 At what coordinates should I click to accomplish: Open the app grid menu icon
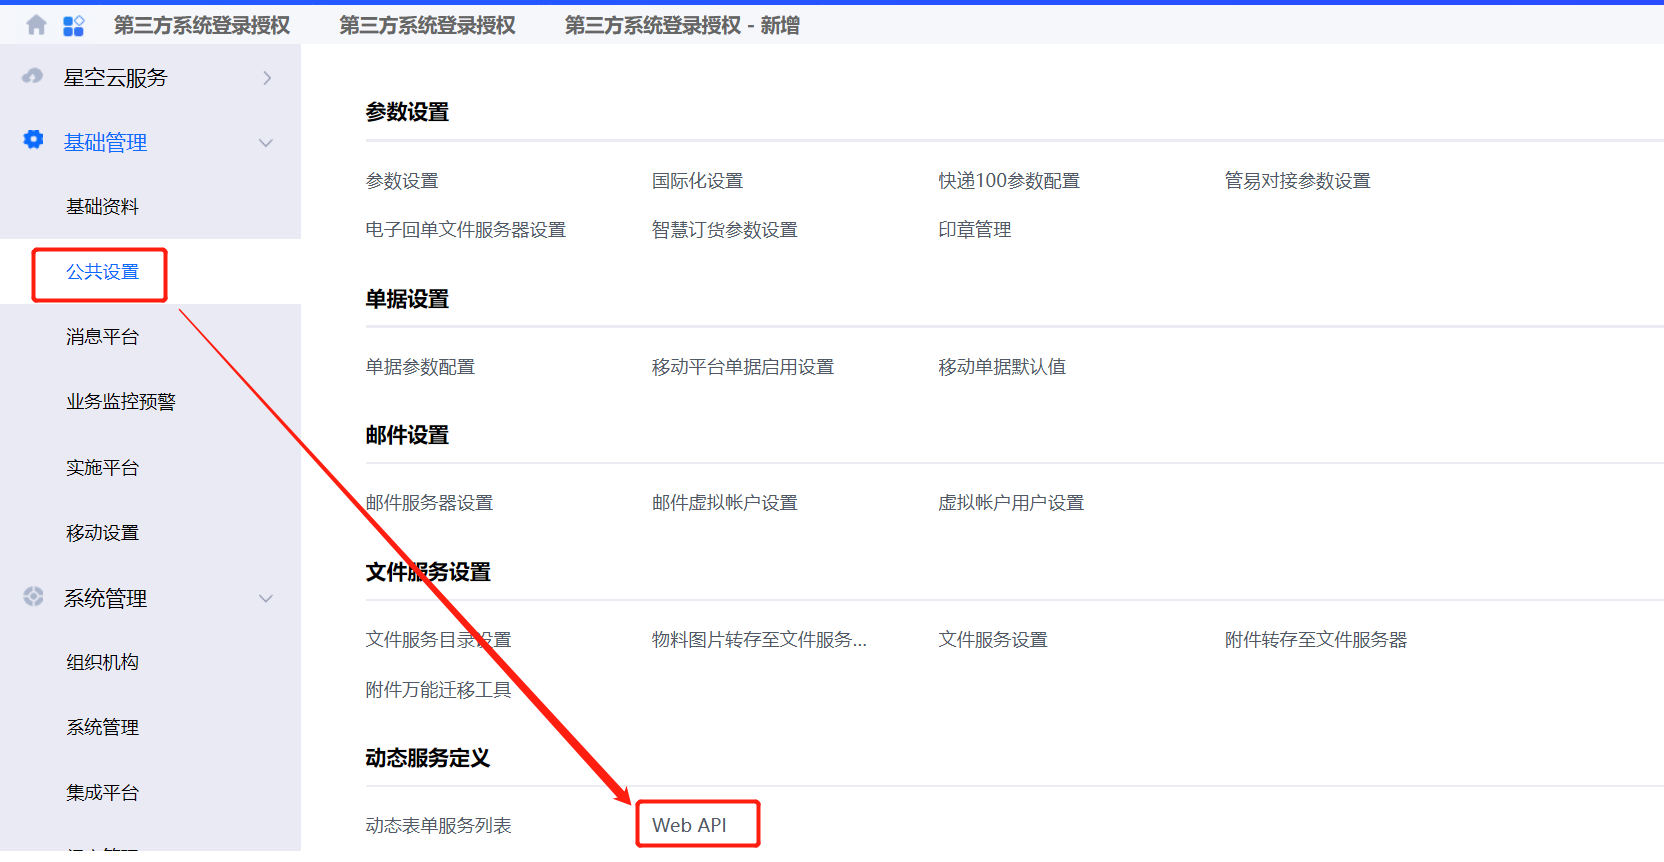pyautogui.click(x=74, y=26)
